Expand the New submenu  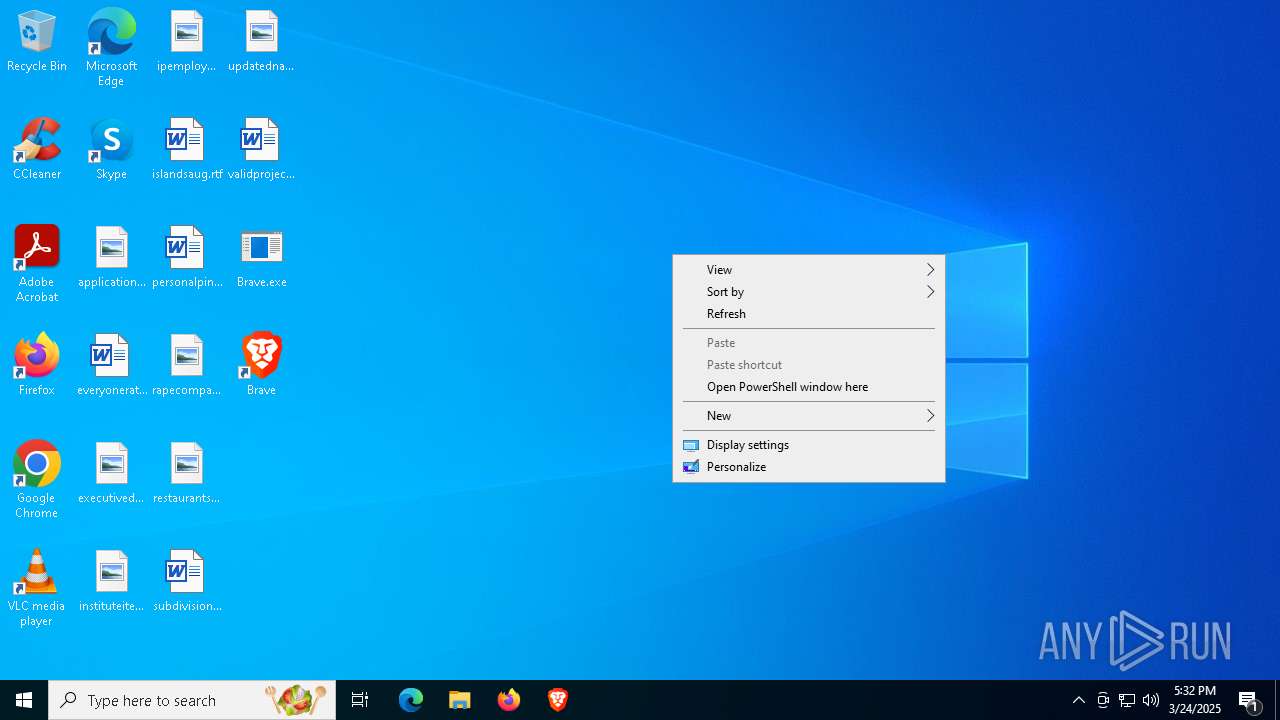(809, 416)
